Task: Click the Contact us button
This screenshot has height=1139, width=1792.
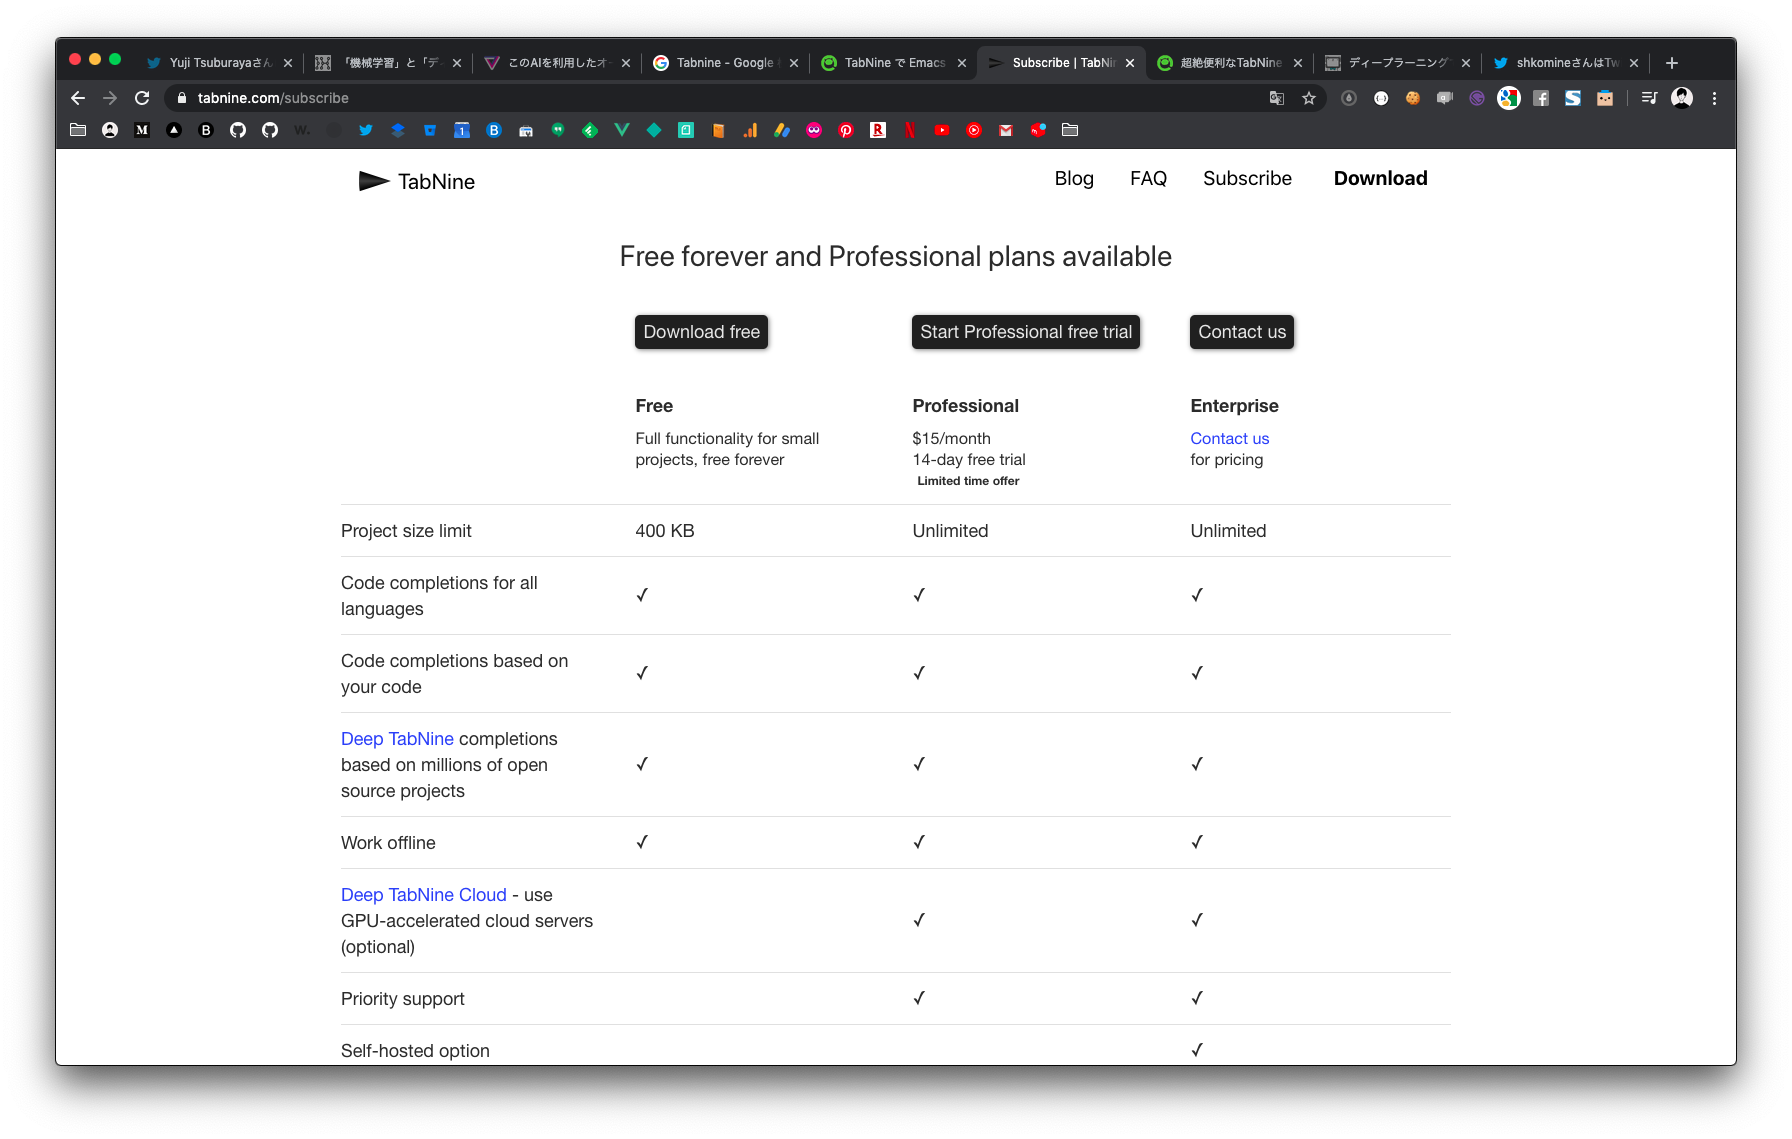Action: point(1242,332)
